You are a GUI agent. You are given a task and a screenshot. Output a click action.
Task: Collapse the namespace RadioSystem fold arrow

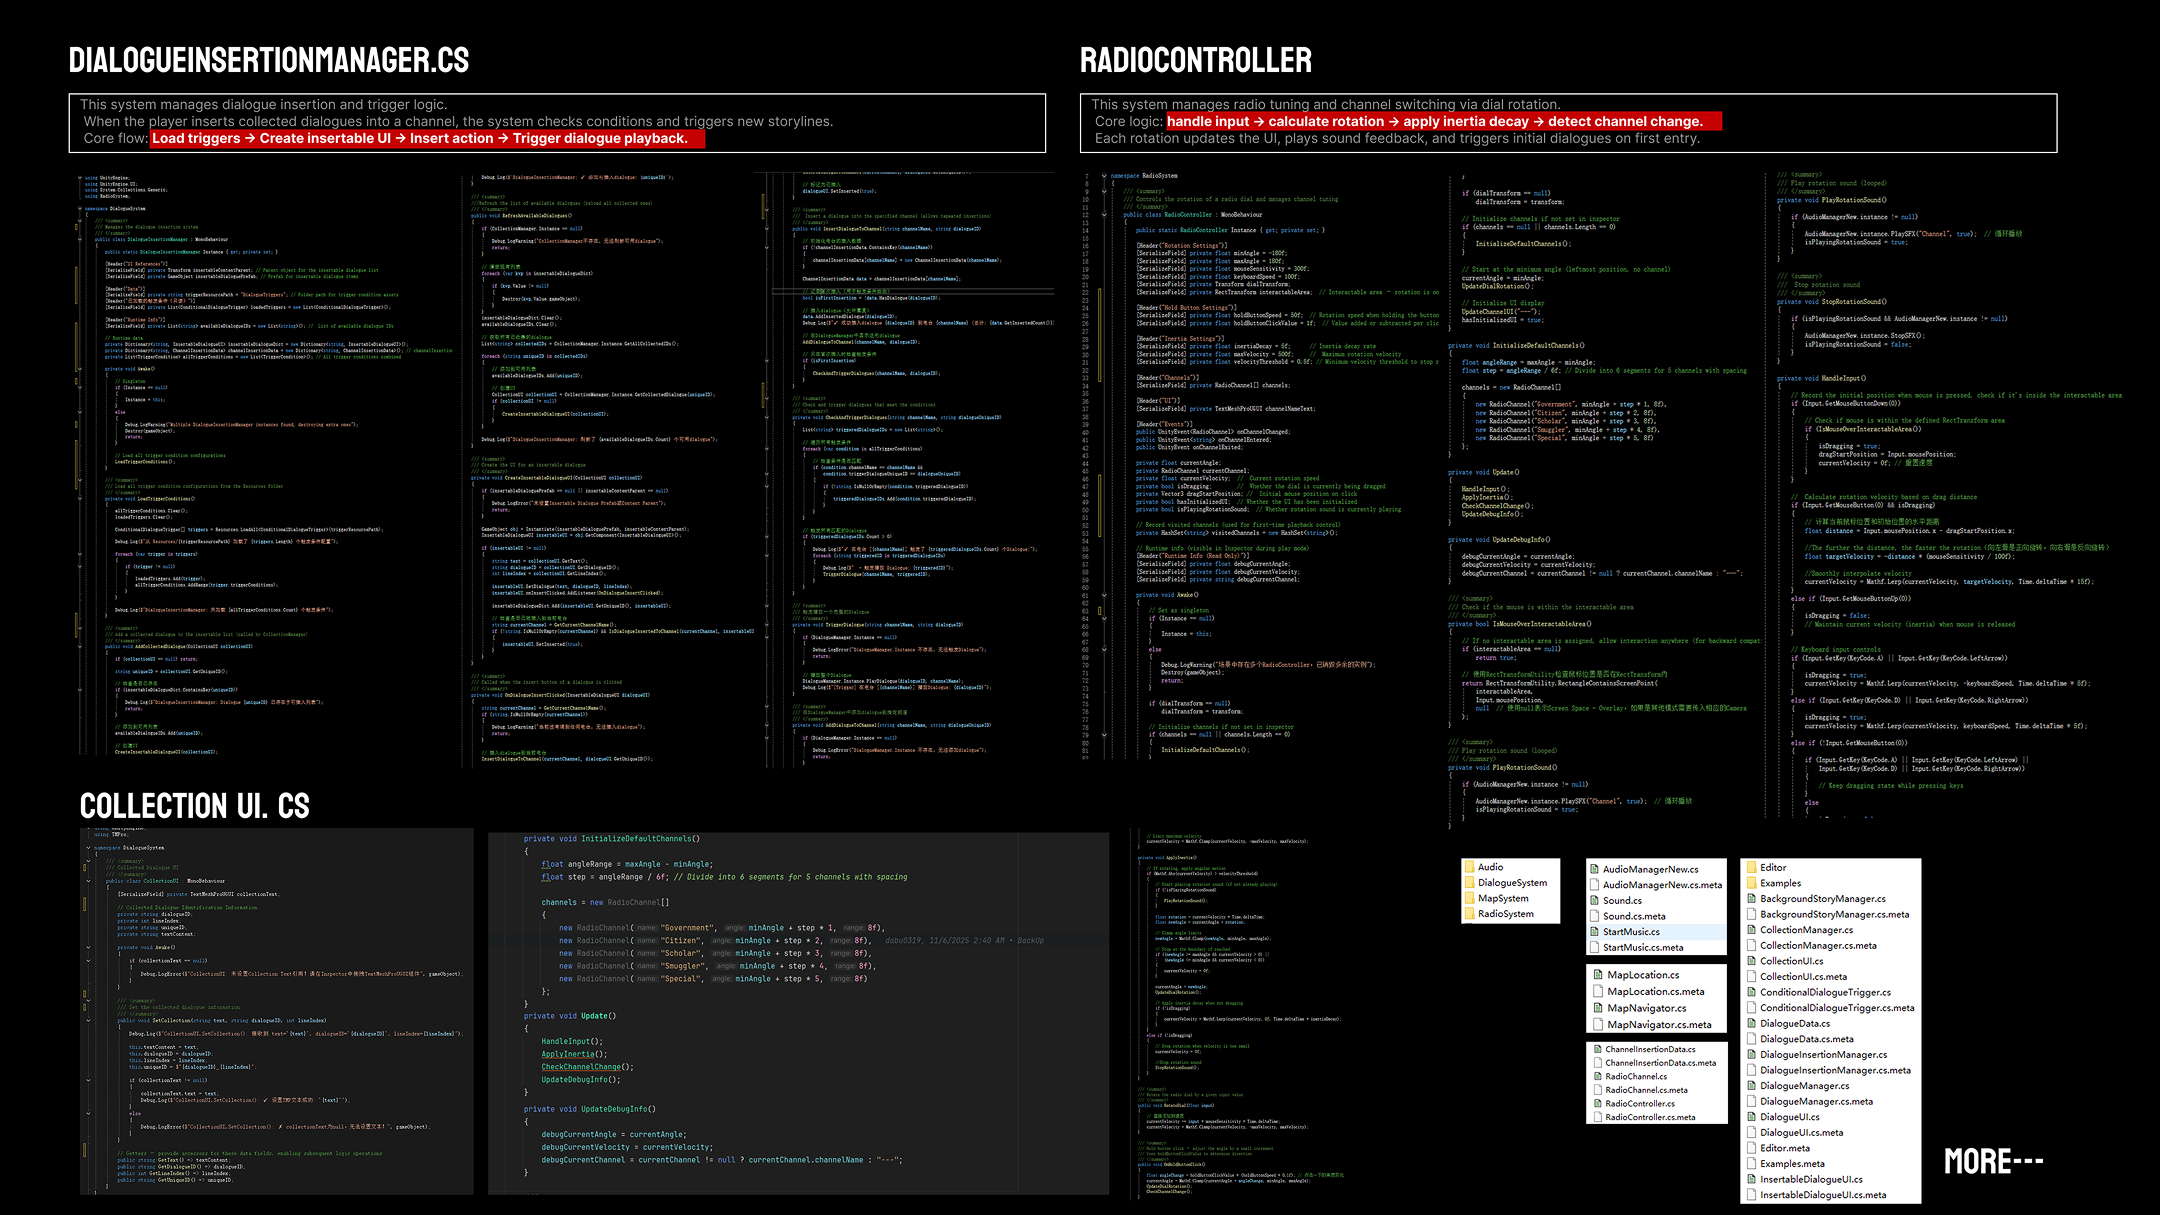1104,176
